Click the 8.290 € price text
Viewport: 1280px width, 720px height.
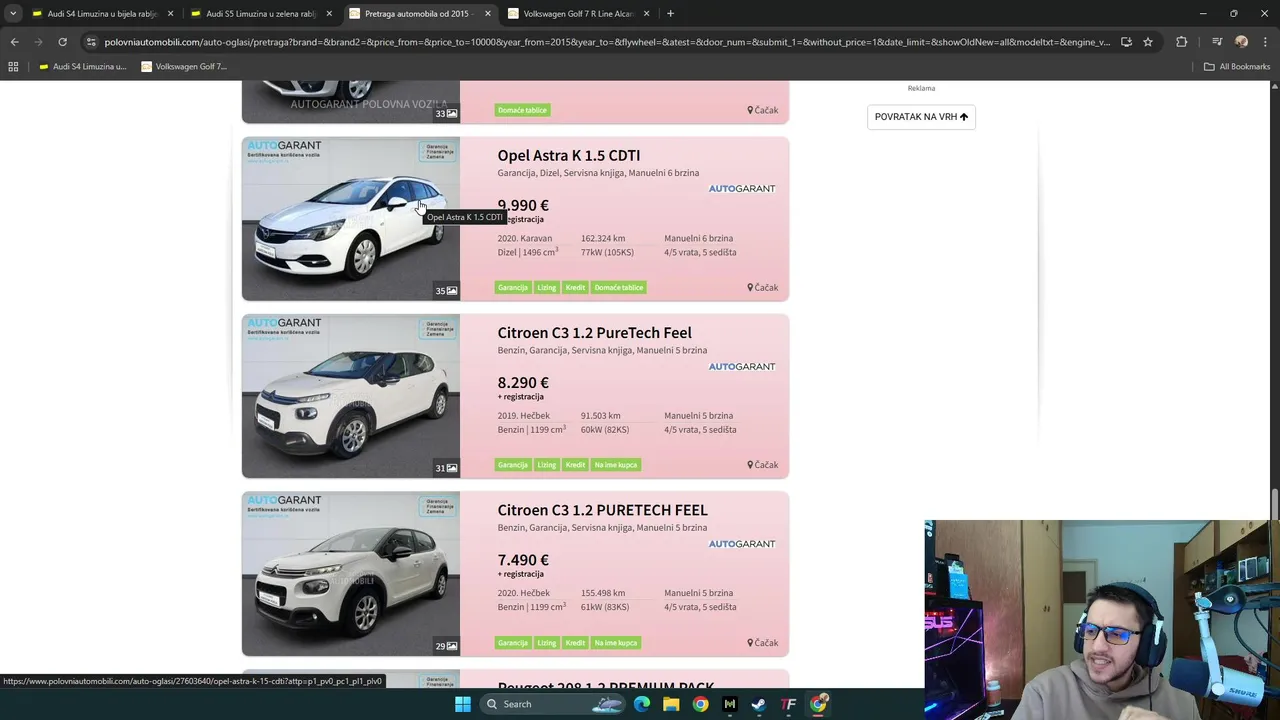pos(523,383)
